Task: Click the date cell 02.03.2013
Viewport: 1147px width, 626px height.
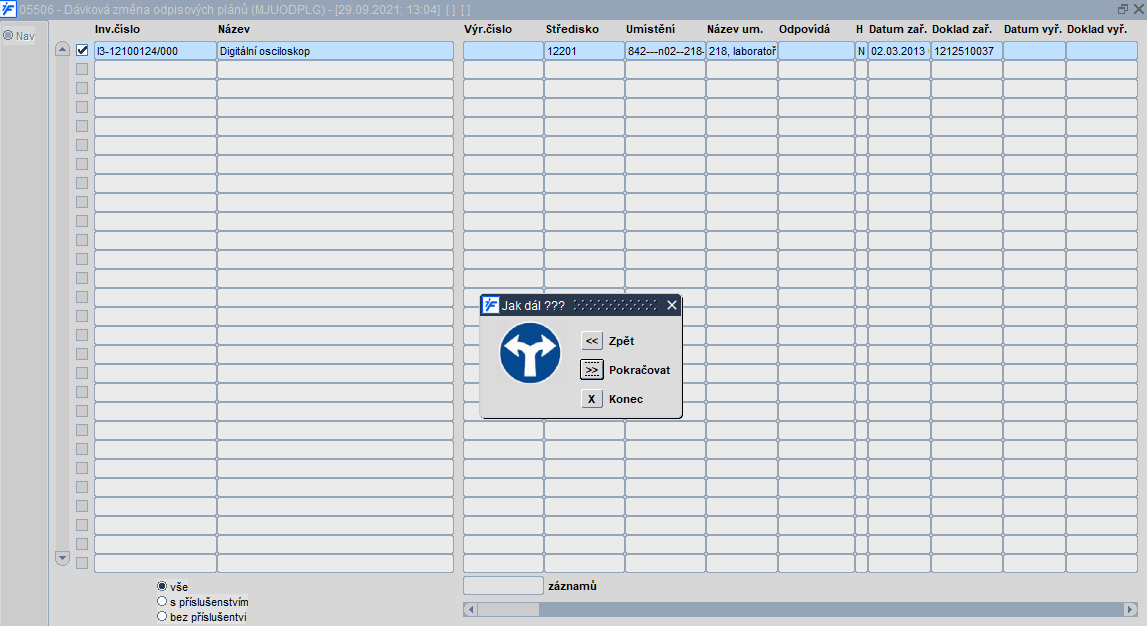Action: point(899,50)
